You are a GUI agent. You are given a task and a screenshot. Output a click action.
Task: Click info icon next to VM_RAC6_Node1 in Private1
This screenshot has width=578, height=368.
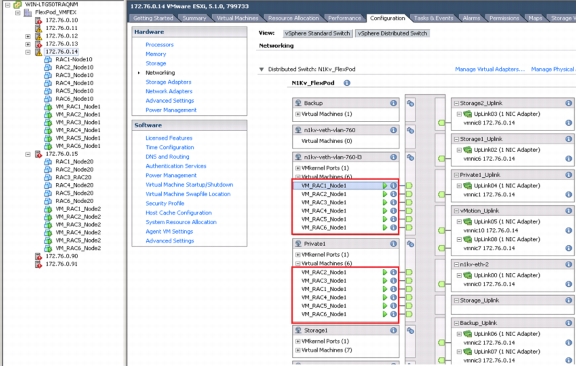(393, 314)
